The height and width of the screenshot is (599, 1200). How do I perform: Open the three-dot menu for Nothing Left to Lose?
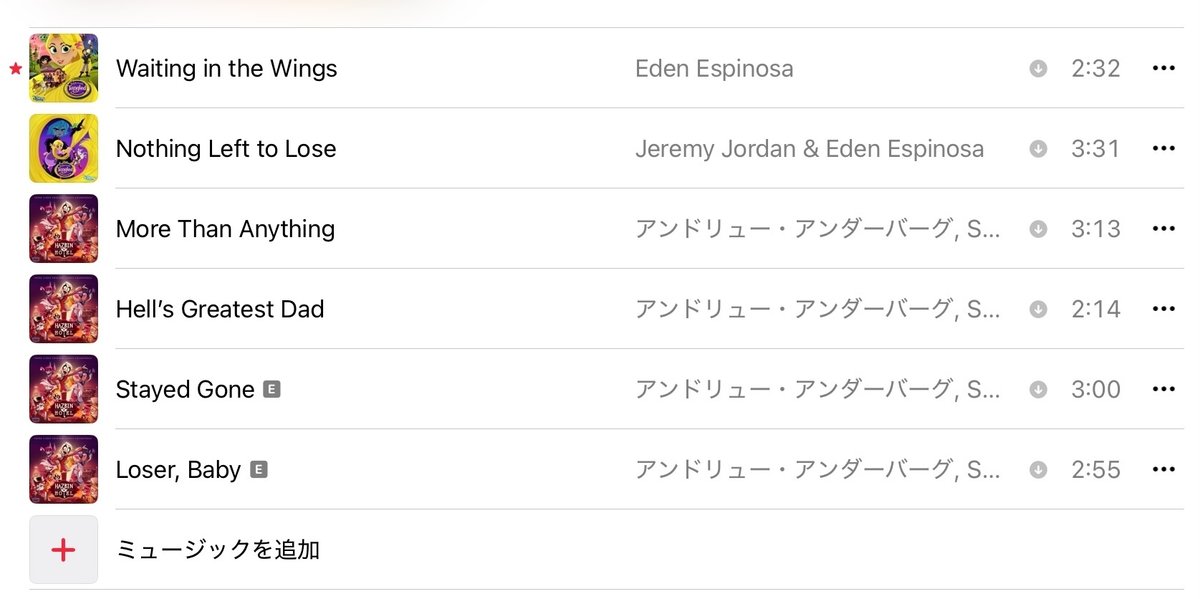coord(1163,149)
